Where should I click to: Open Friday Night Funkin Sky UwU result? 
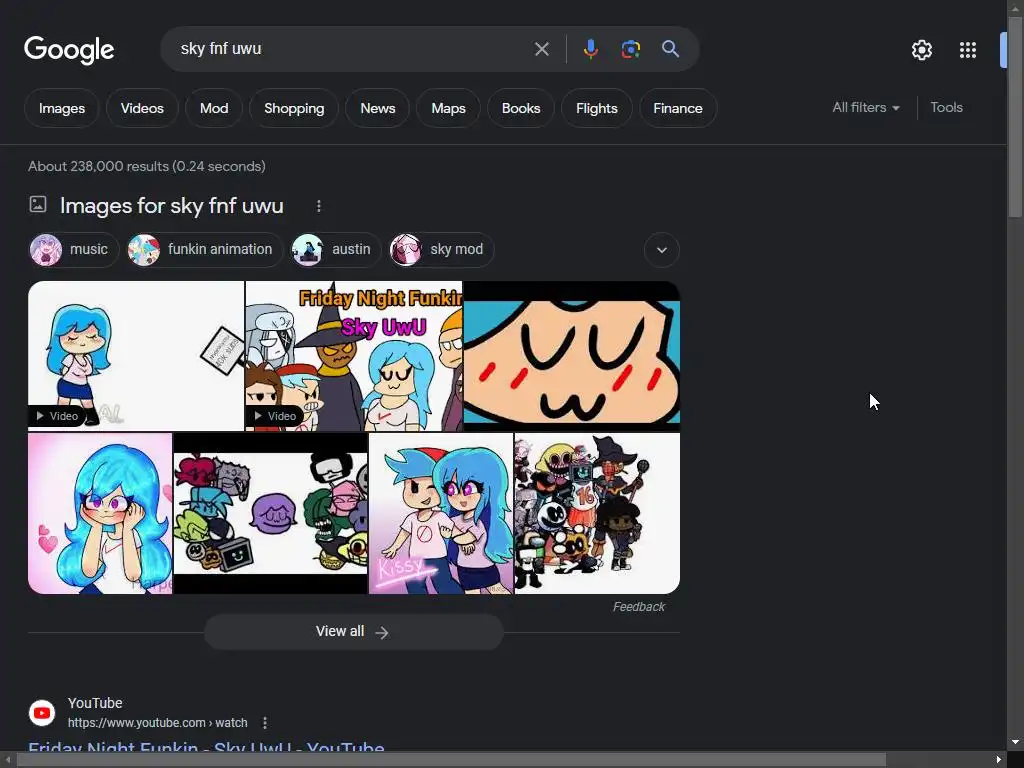pos(206,748)
